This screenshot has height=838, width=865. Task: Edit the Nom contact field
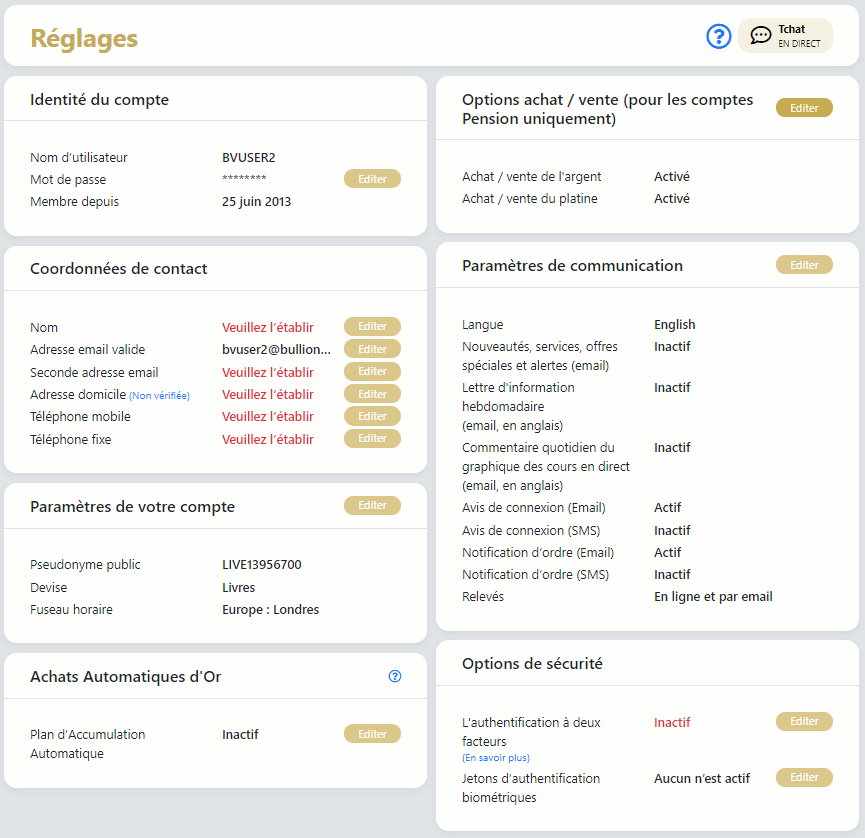point(372,327)
